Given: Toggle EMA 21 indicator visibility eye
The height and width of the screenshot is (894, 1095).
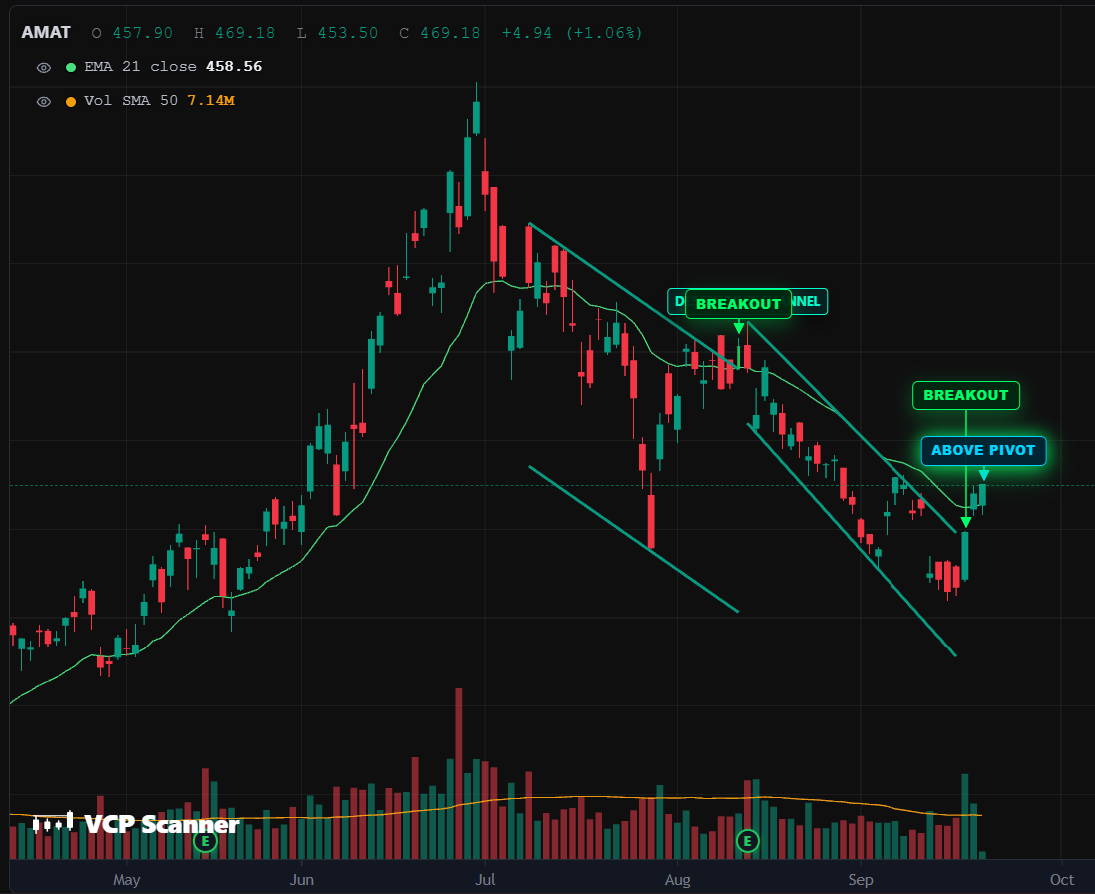Looking at the screenshot, I should (43, 68).
